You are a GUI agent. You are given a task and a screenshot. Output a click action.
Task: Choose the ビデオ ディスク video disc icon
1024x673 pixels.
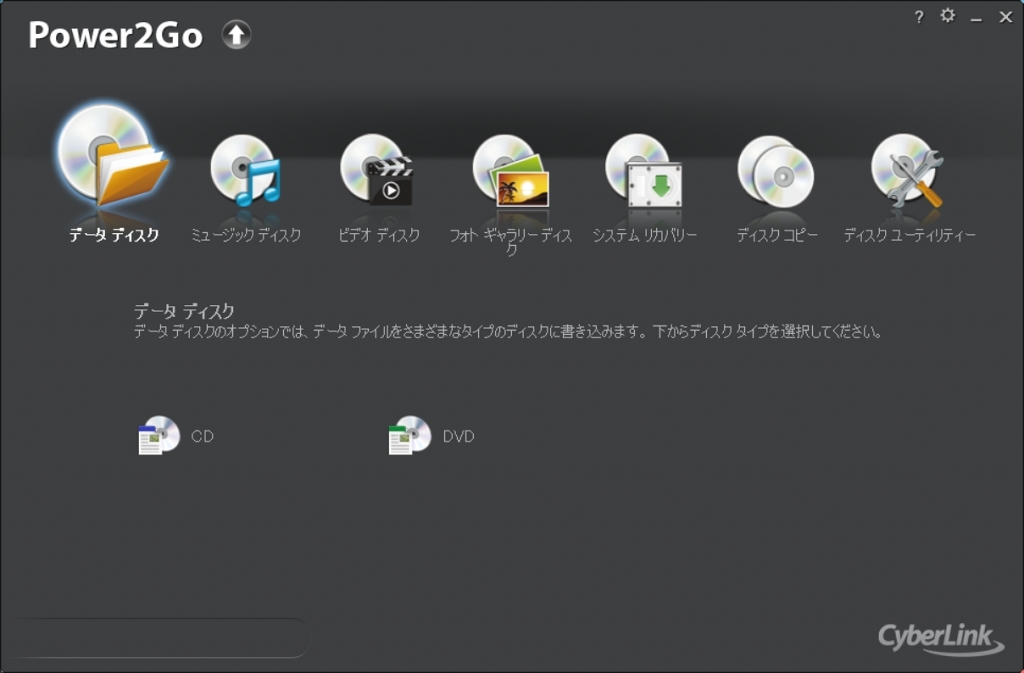coord(377,170)
